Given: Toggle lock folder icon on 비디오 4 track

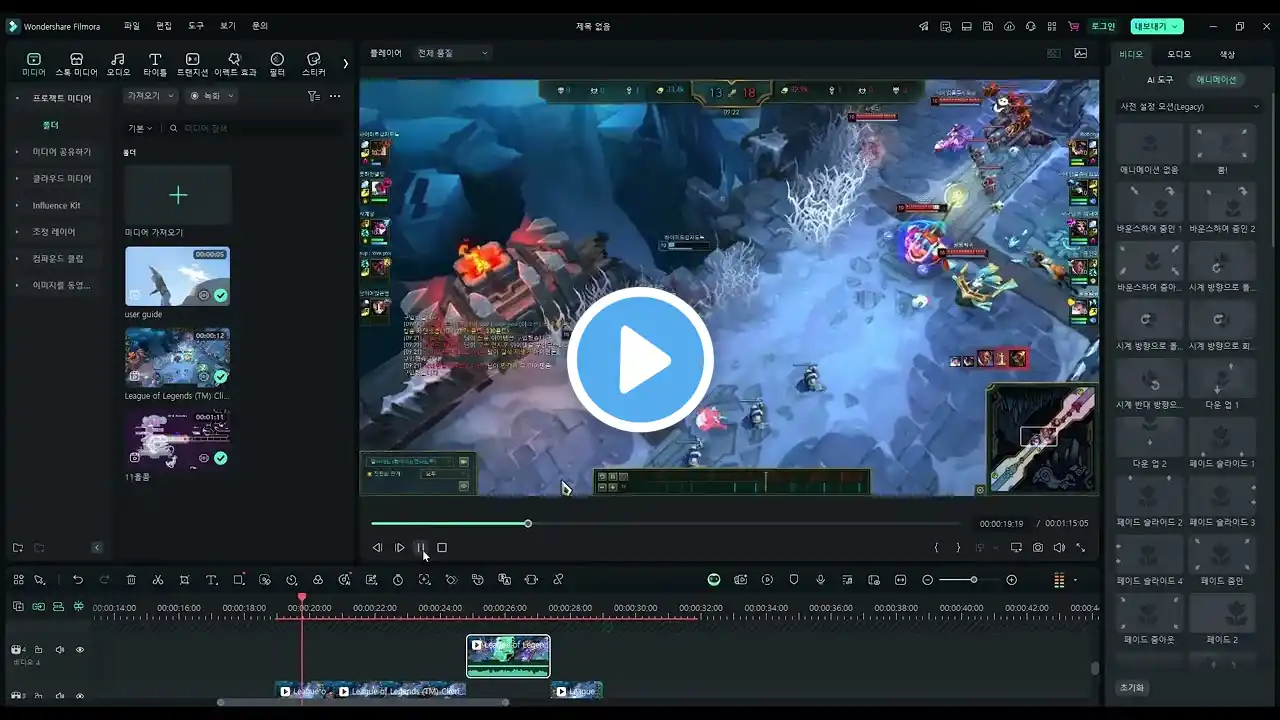Looking at the screenshot, I should click(39, 650).
